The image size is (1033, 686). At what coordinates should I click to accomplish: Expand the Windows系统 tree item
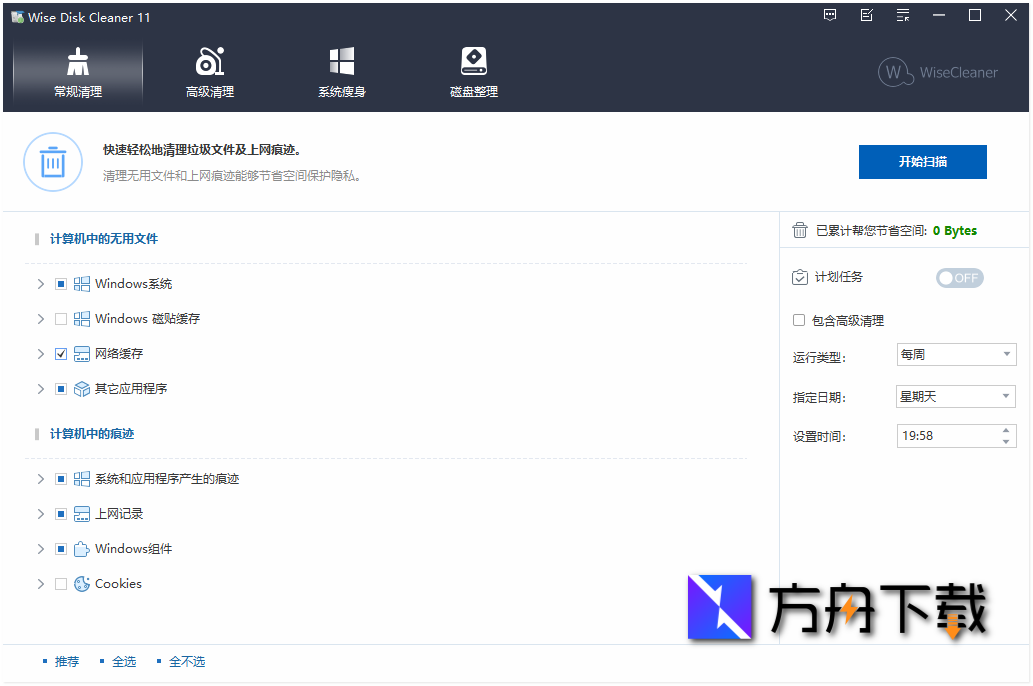point(40,283)
